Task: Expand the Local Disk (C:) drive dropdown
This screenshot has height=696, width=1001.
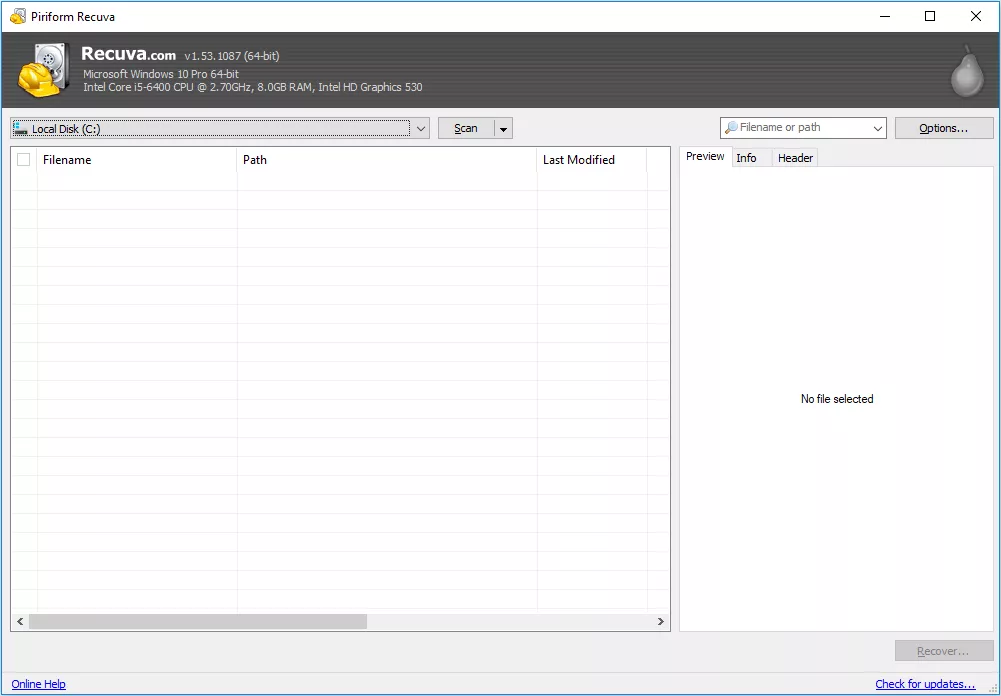Action: (421, 128)
